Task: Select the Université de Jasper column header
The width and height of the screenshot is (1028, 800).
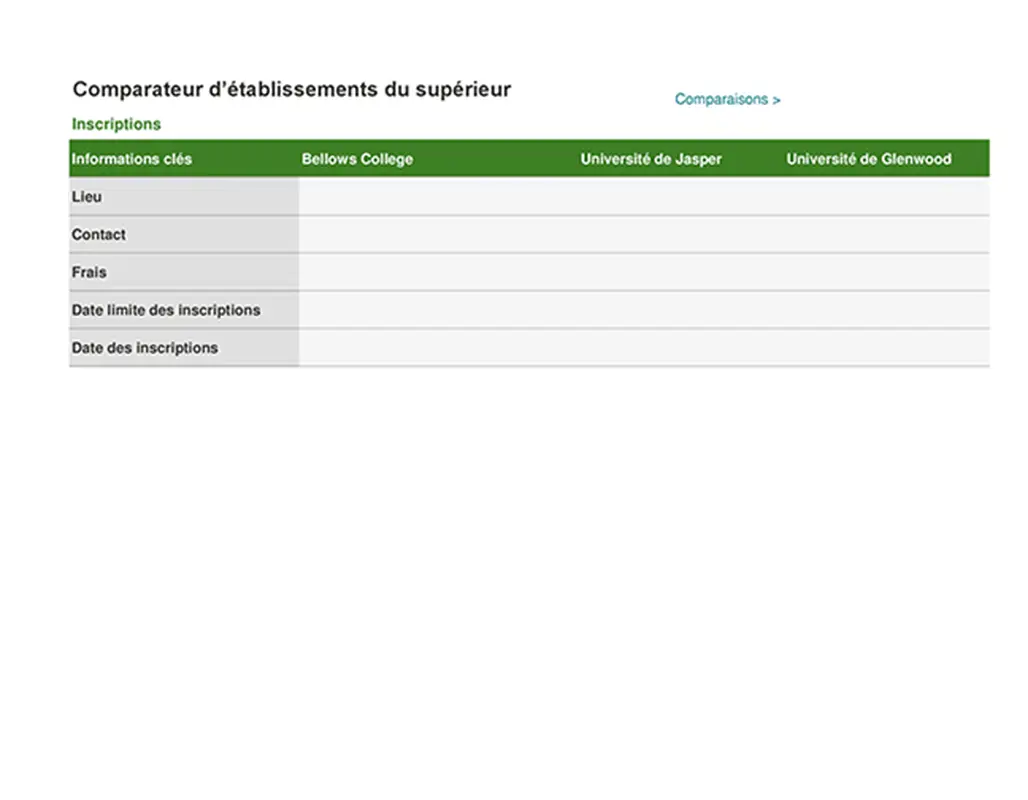Action: click(651, 158)
